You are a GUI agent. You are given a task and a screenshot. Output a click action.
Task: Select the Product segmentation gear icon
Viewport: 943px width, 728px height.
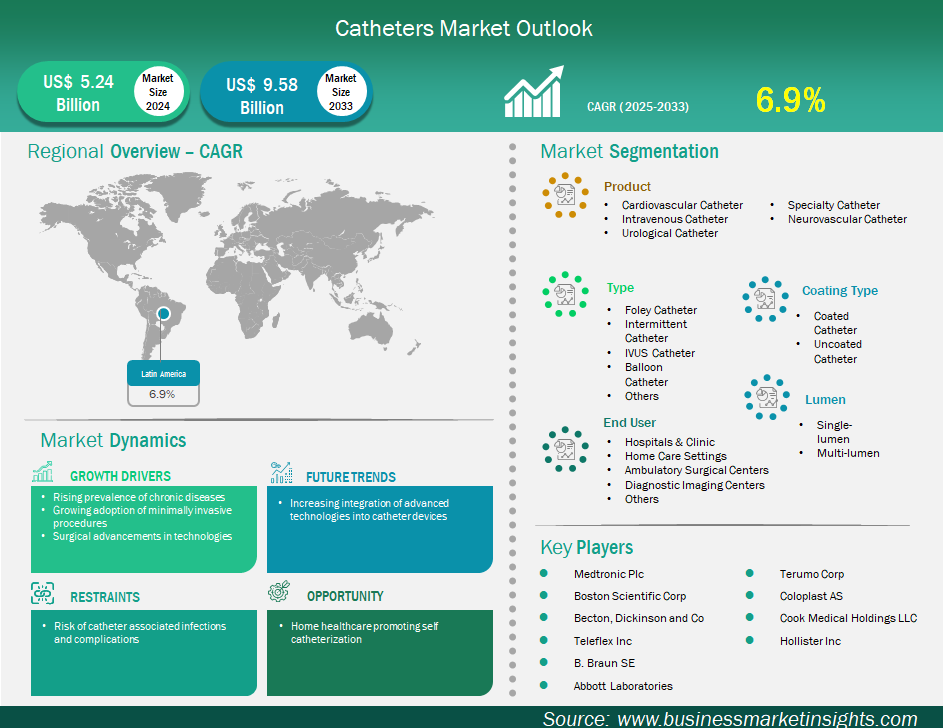pos(566,196)
